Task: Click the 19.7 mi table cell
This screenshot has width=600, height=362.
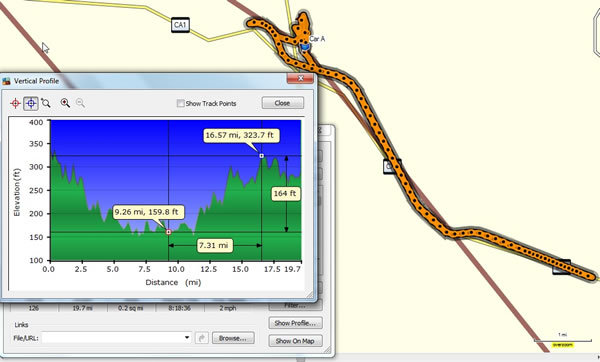Action: (x=82, y=308)
